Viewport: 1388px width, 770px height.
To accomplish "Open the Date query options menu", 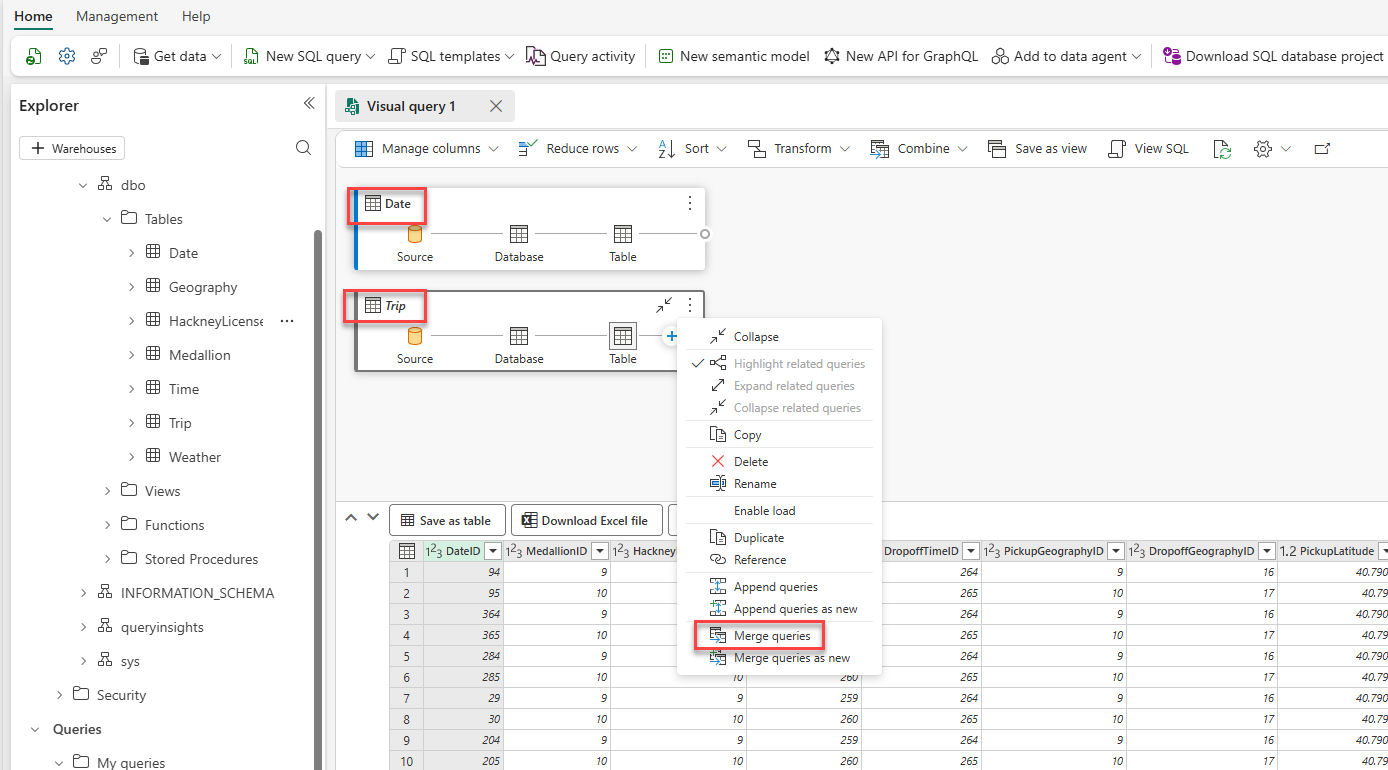I will click(690, 203).
